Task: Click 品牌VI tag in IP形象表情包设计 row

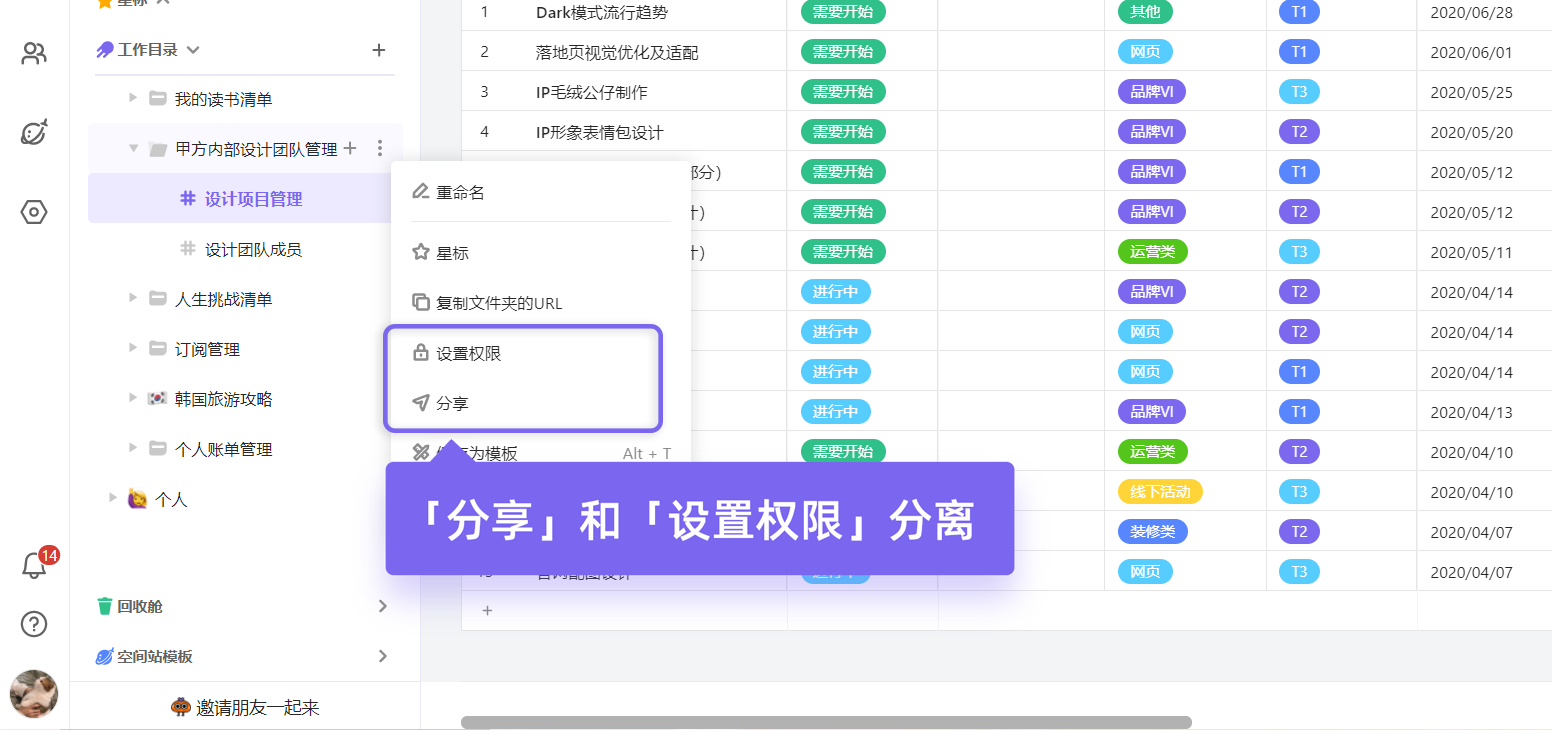Action: click(x=1152, y=132)
